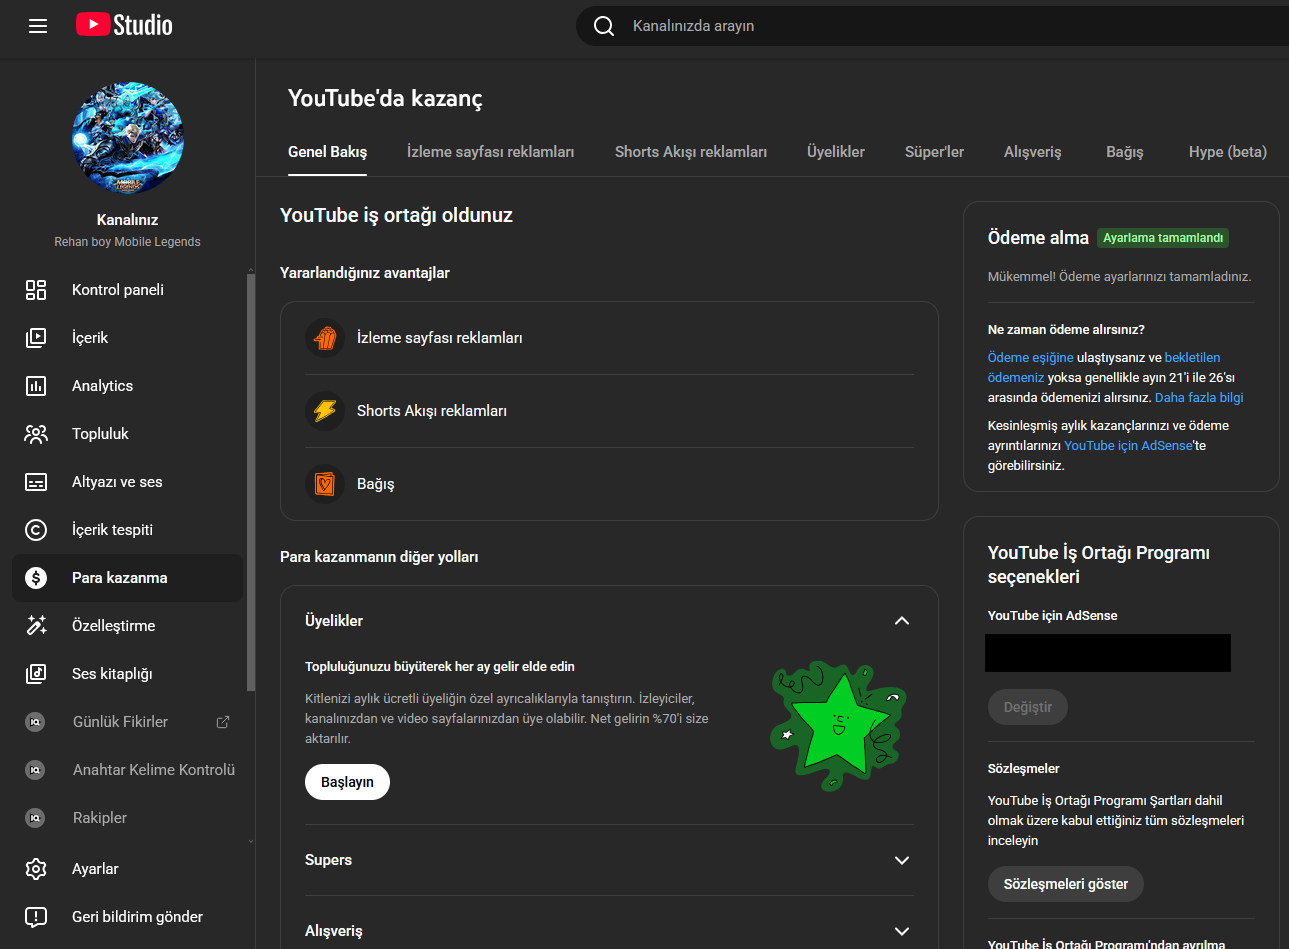Switch to the Hype (beta) tab
Screen dimensions: 1289x949
[x=1228, y=152]
